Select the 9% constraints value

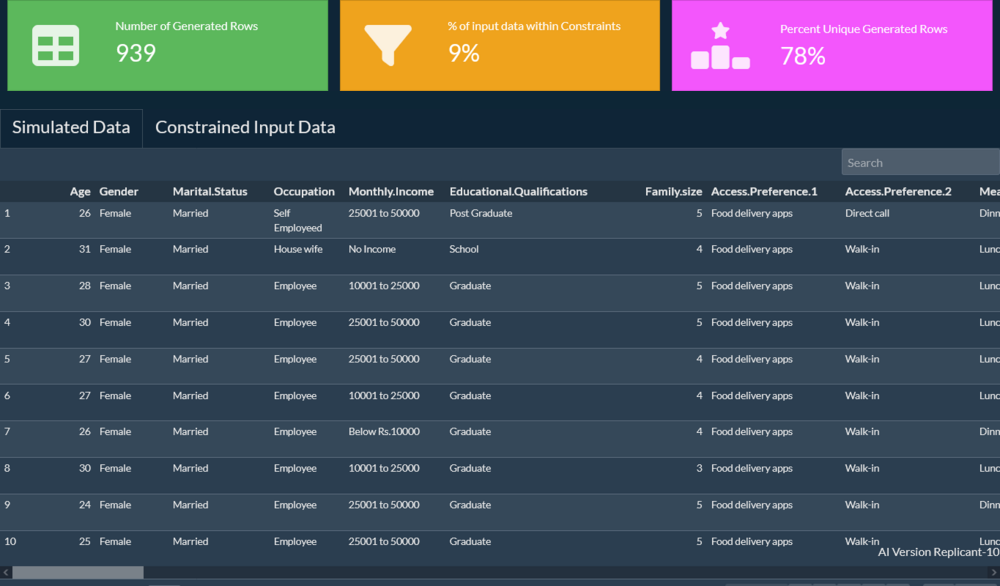click(x=464, y=53)
